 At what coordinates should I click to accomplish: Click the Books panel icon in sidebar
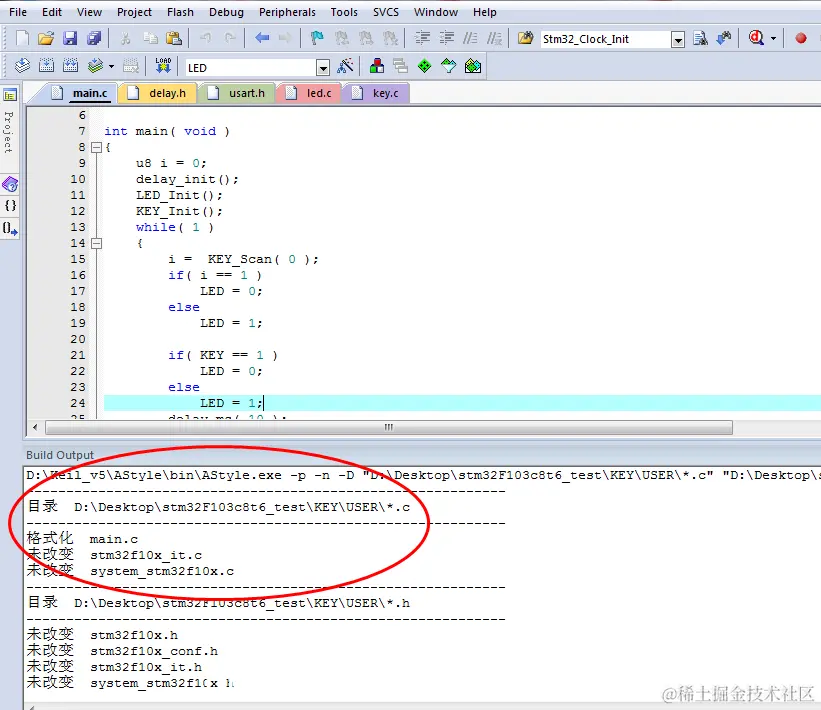[x=10, y=184]
